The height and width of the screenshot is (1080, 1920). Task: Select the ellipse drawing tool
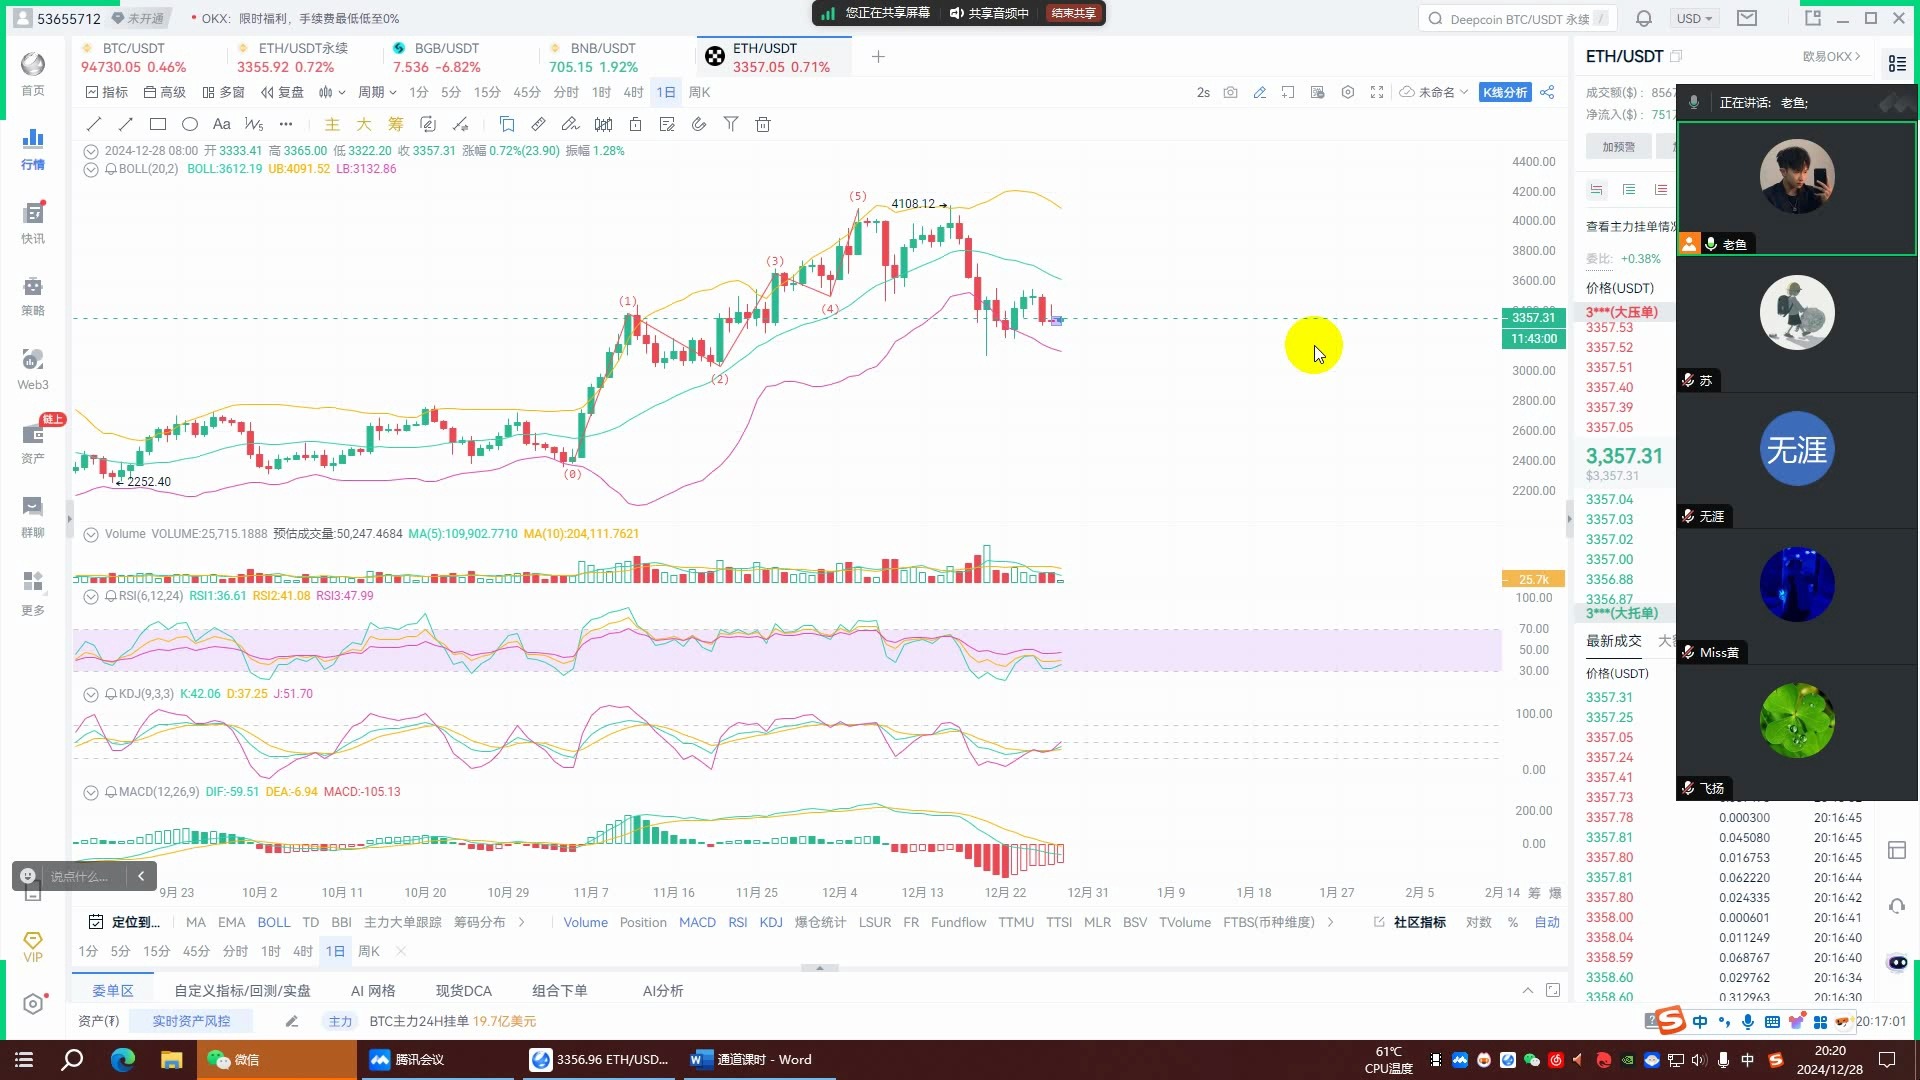coord(190,125)
